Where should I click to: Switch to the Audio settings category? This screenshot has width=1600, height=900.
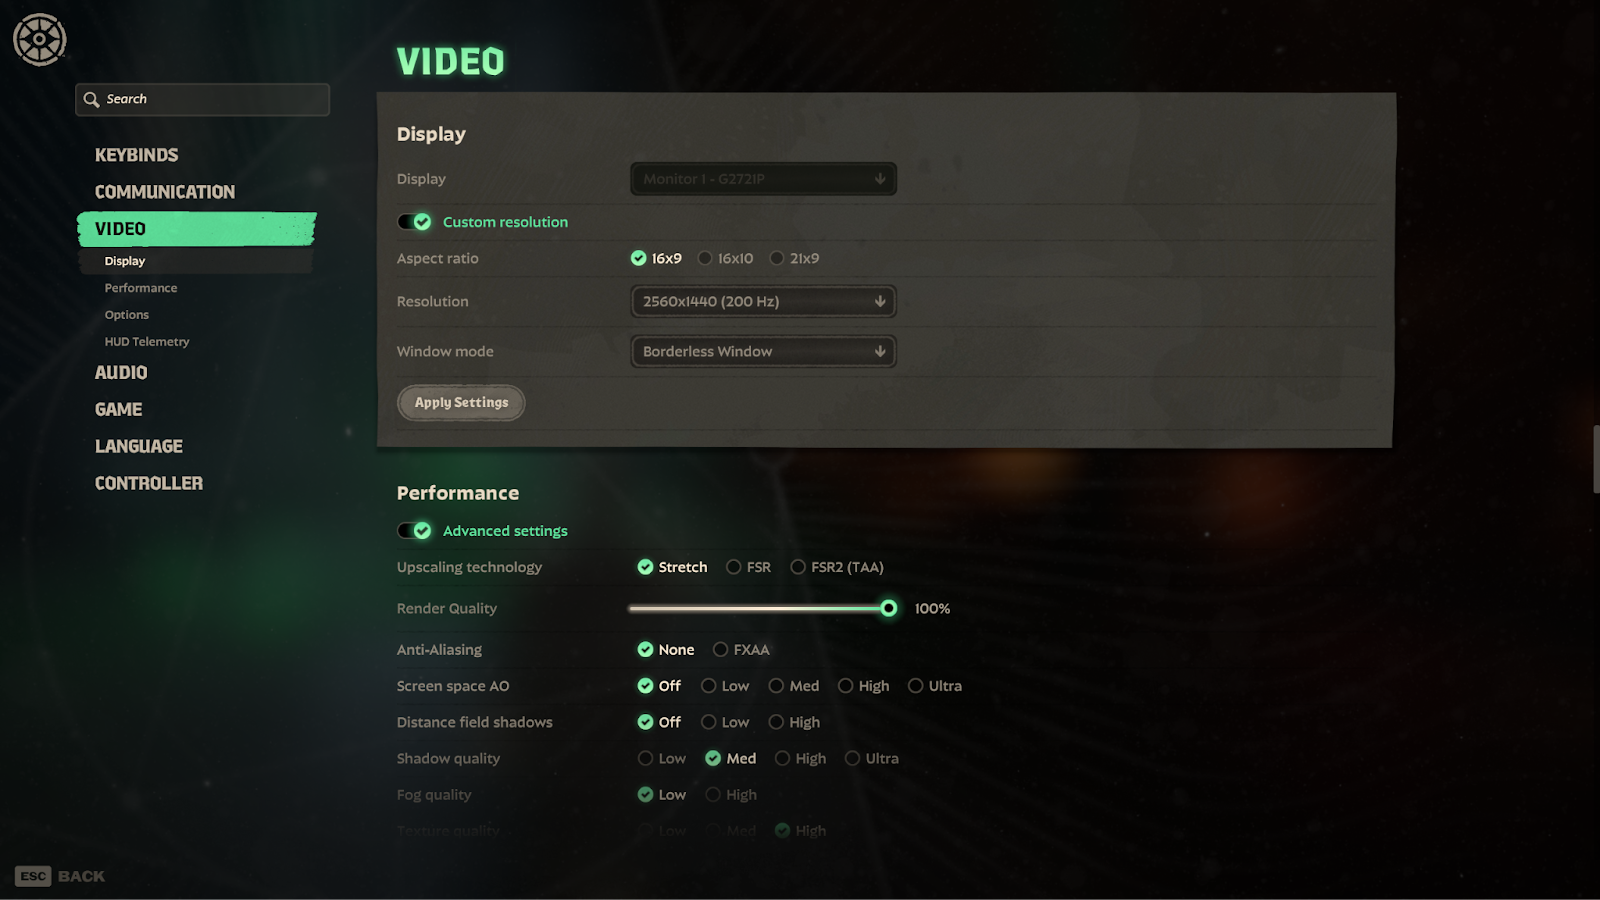pos(121,372)
